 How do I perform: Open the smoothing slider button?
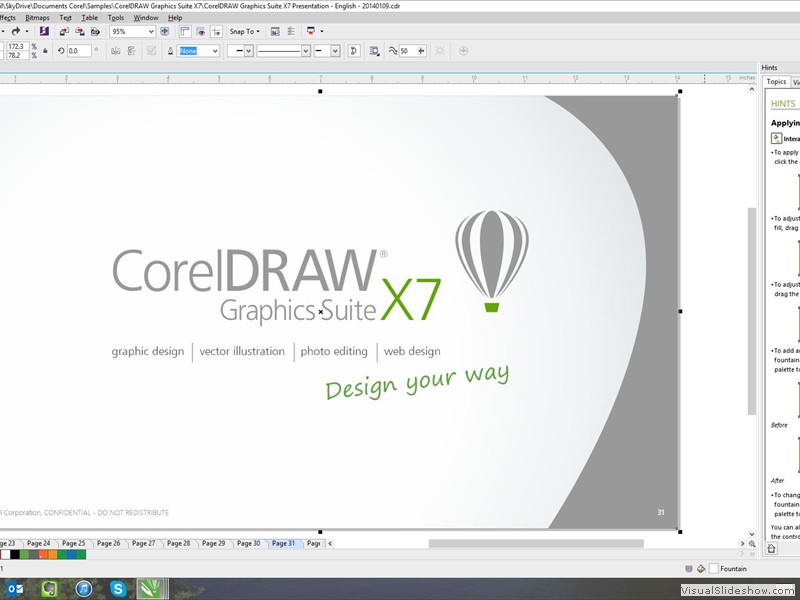[x=421, y=51]
